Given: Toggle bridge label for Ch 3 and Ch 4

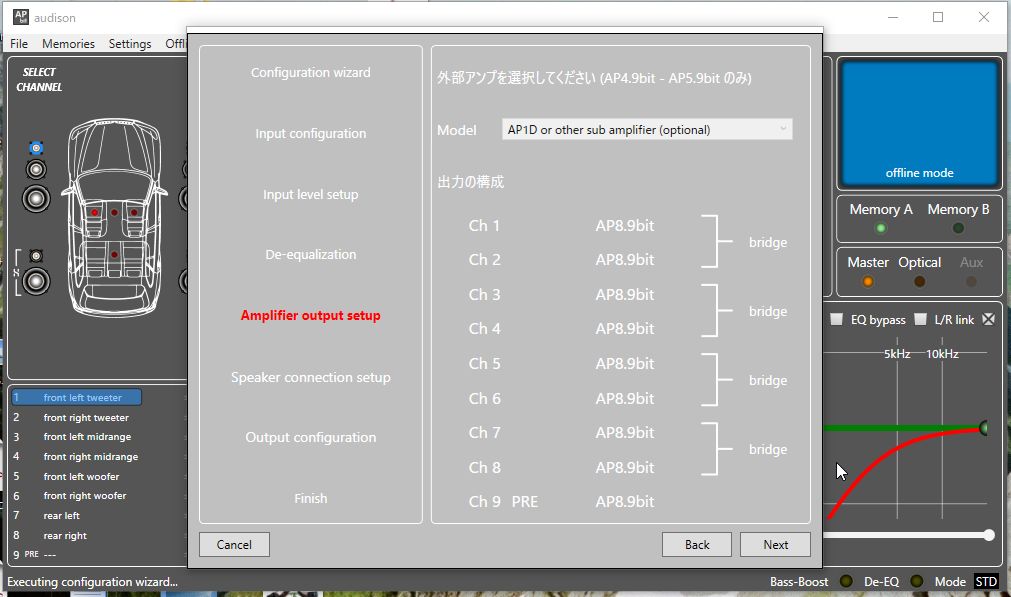Looking at the screenshot, I should pyautogui.click(x=768, y=311).
